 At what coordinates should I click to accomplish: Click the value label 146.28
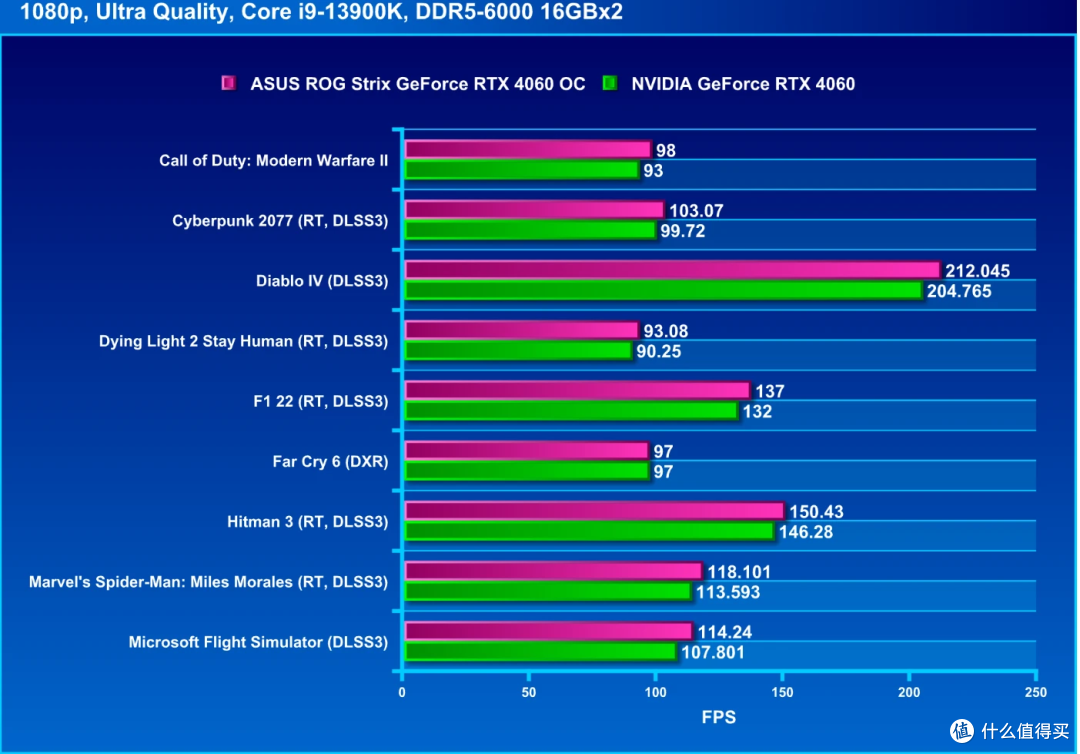(806, 532)
